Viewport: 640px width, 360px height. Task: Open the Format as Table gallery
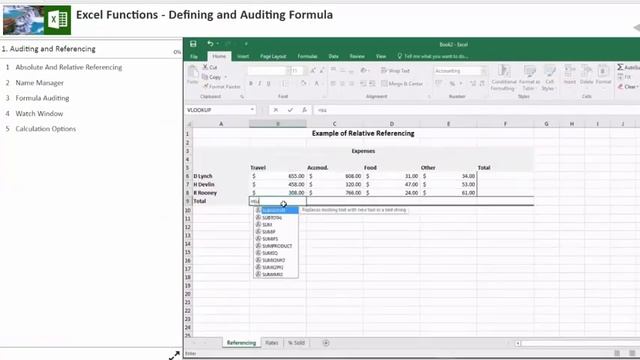[x=529, y=78]
